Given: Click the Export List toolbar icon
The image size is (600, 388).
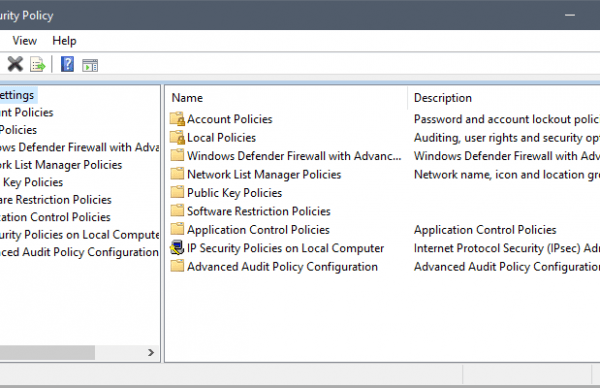Looking at the screenshot, I should point(38,64).
